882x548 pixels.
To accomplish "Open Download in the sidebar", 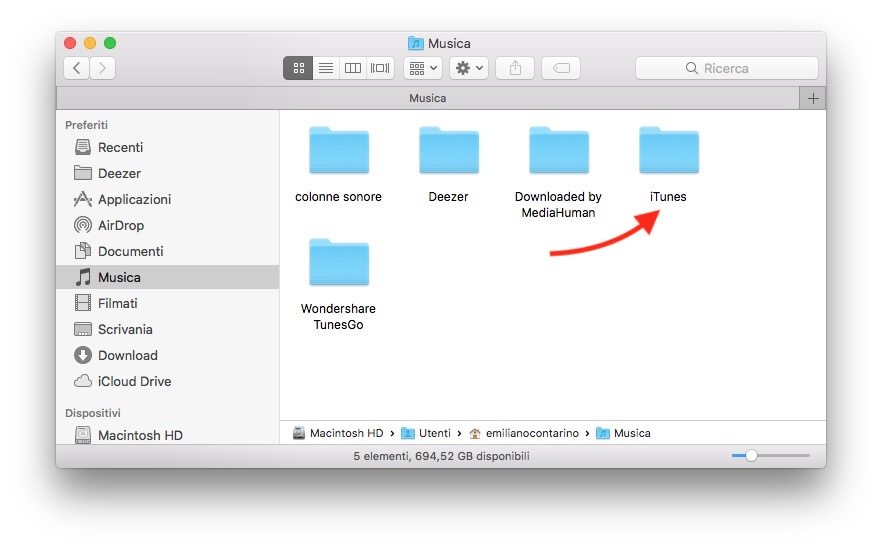I will 168,355.
